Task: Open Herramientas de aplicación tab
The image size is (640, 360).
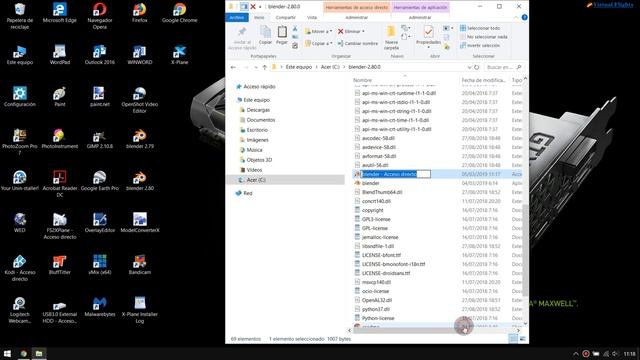Action: [x=420, y=7]
